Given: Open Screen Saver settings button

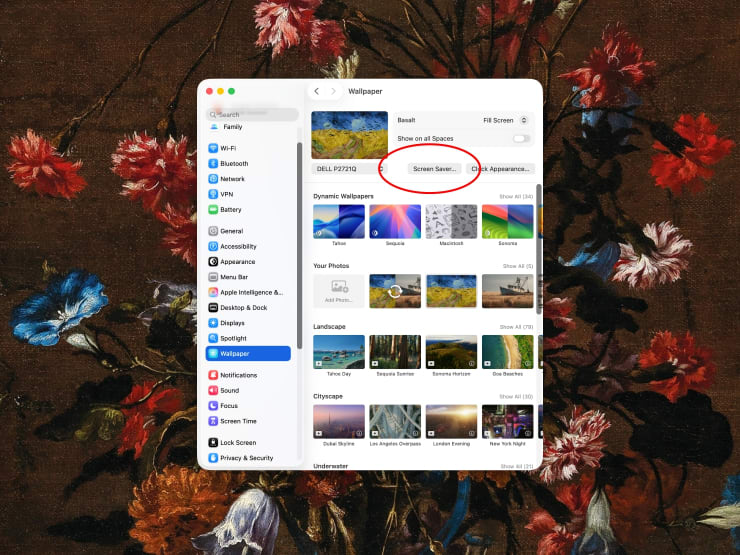Looking at the screenshot, I should (434, 168).
